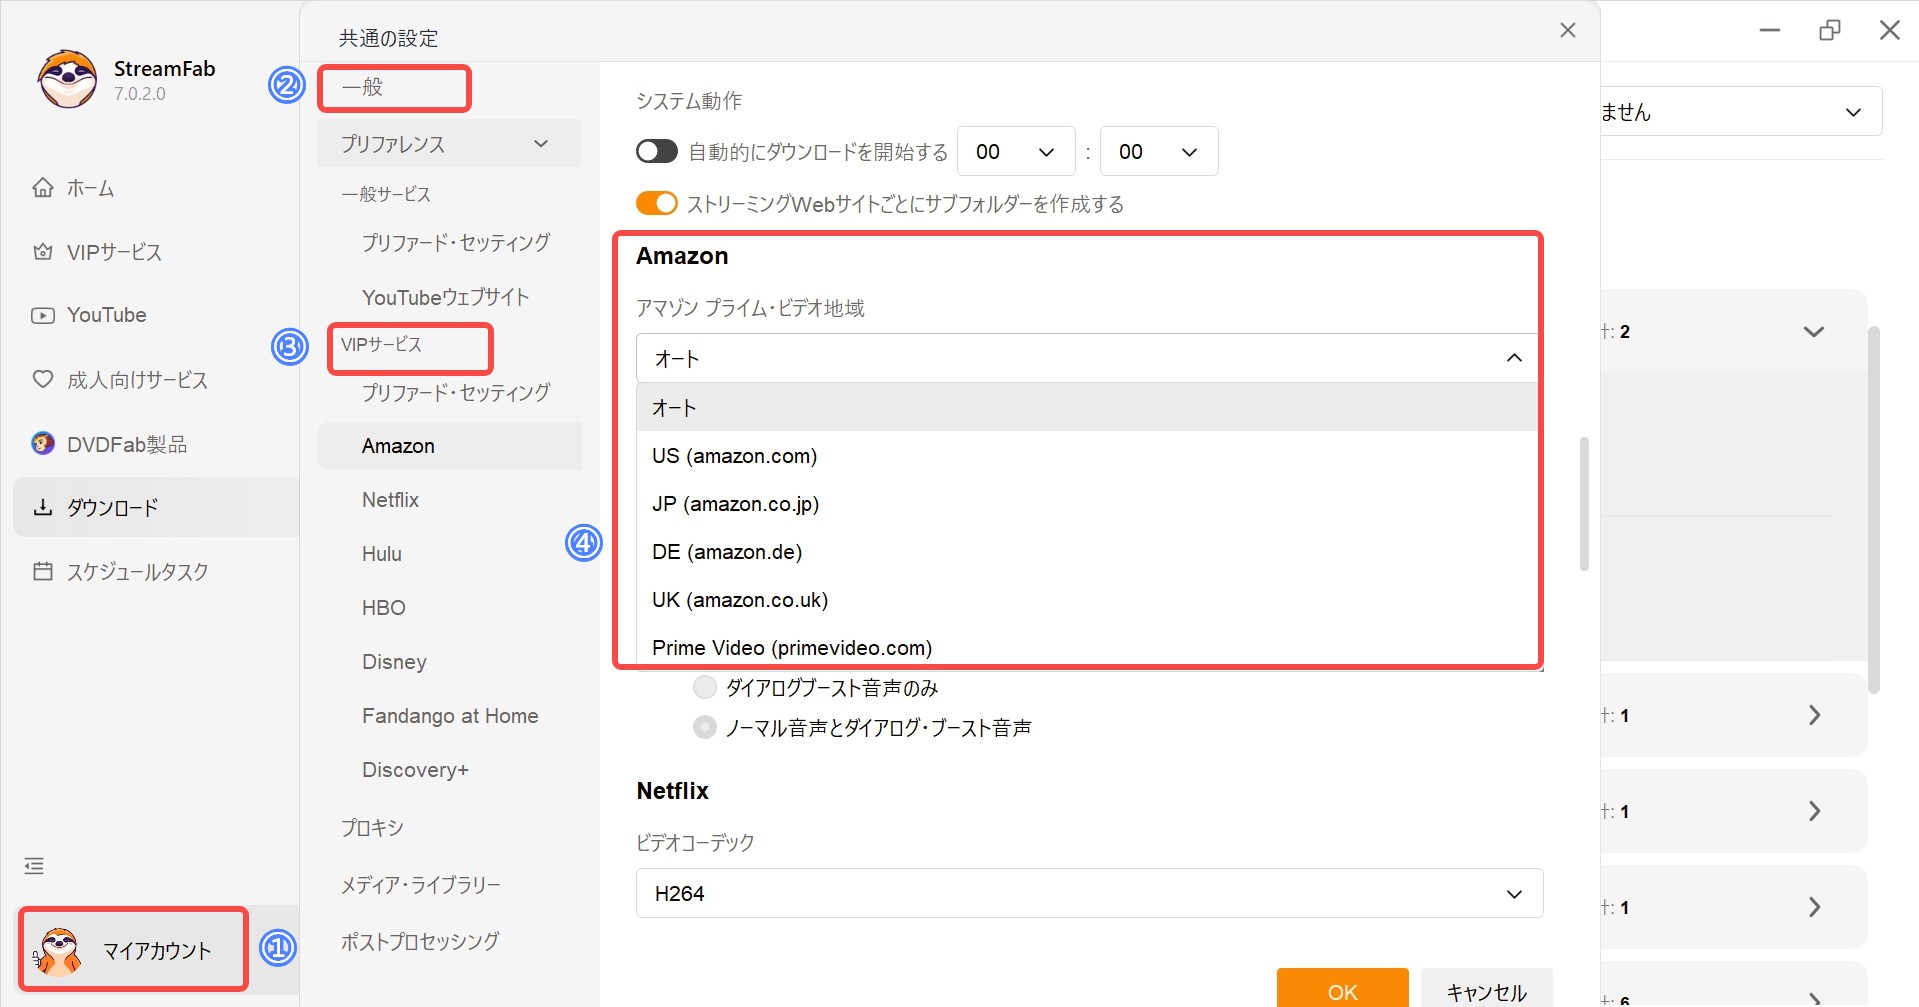Click the VIPサービス heading in settings tree
Image resolution: width=1919 pixels, height=1007 pixels.
pos(381,344)
